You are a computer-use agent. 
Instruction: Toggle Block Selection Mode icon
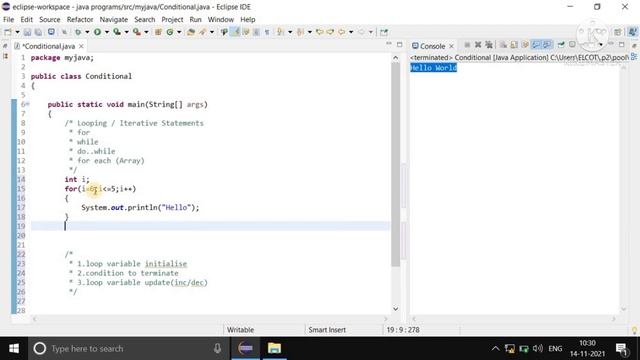click(x=256, y=32)
